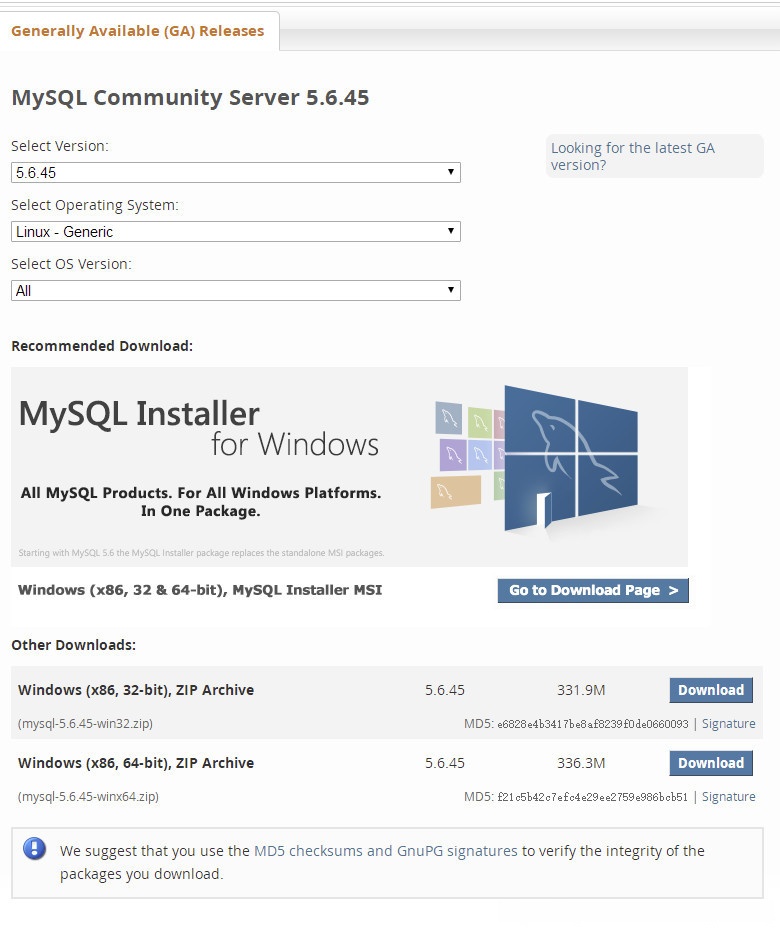Open Signature link for mysql-5.6.45-win32.zip
Viewport: 780px width, 931px height.
[x=728, y=724]
